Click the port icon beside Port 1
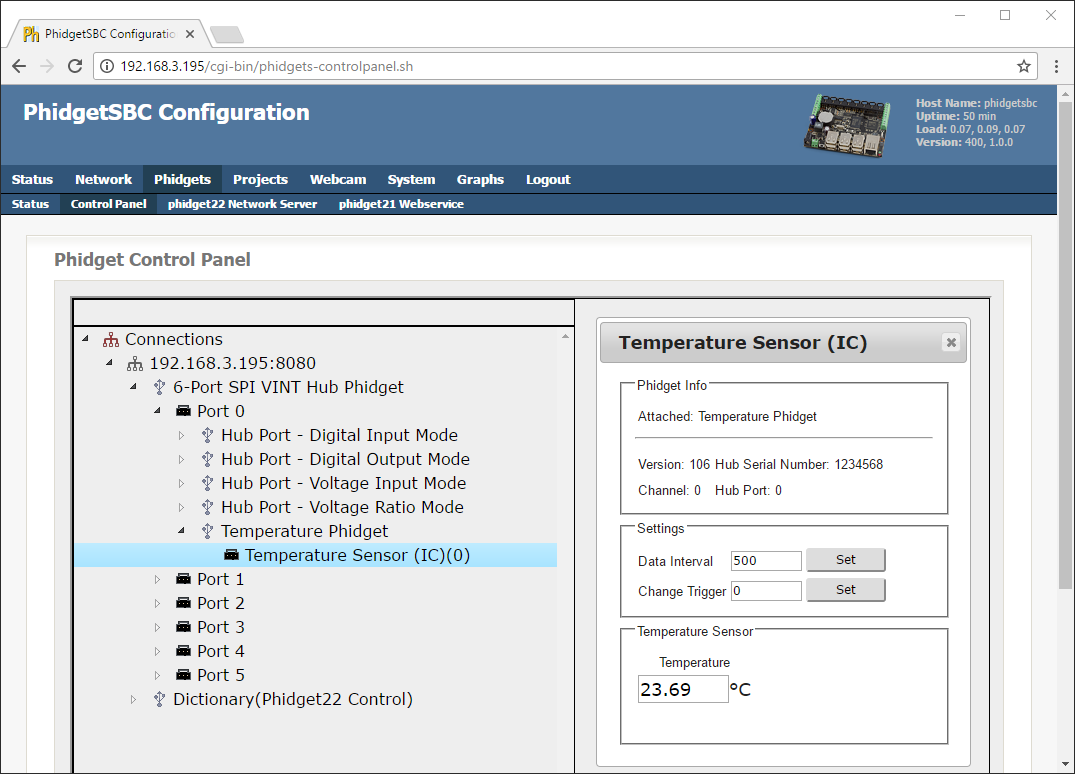 (183, 579)
